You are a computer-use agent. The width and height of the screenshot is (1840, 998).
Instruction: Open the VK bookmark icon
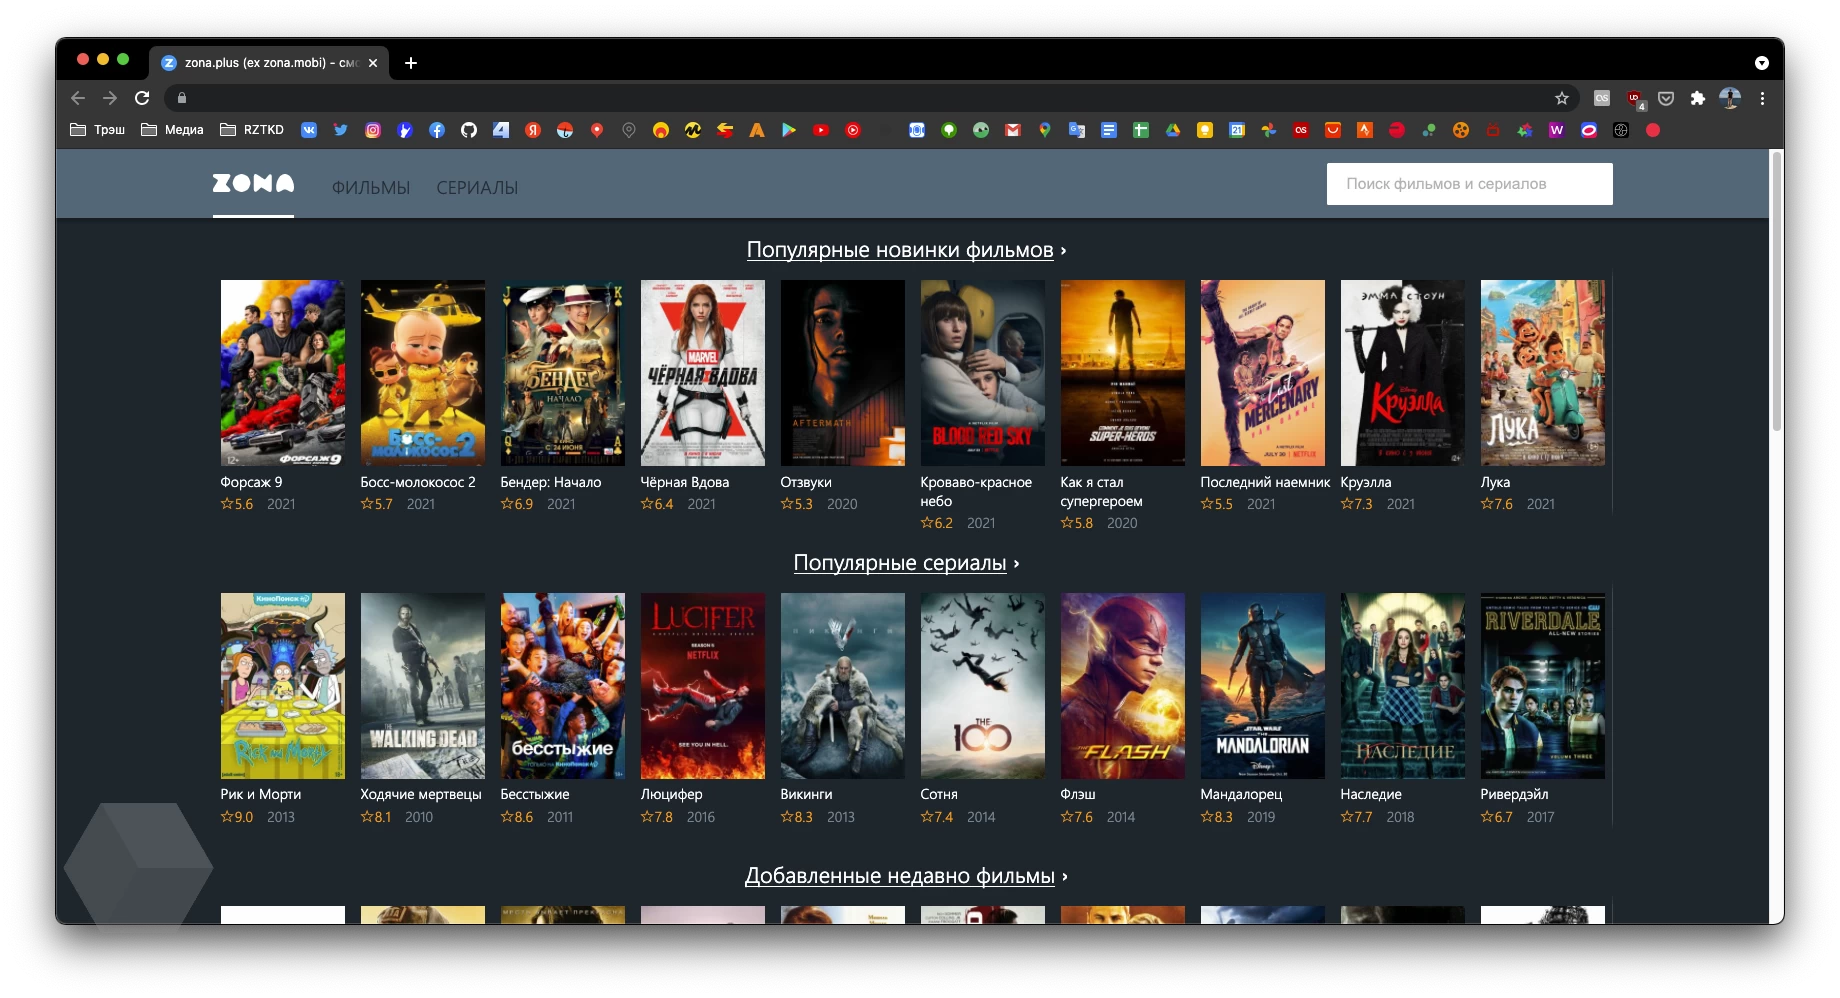click(309, 130)
